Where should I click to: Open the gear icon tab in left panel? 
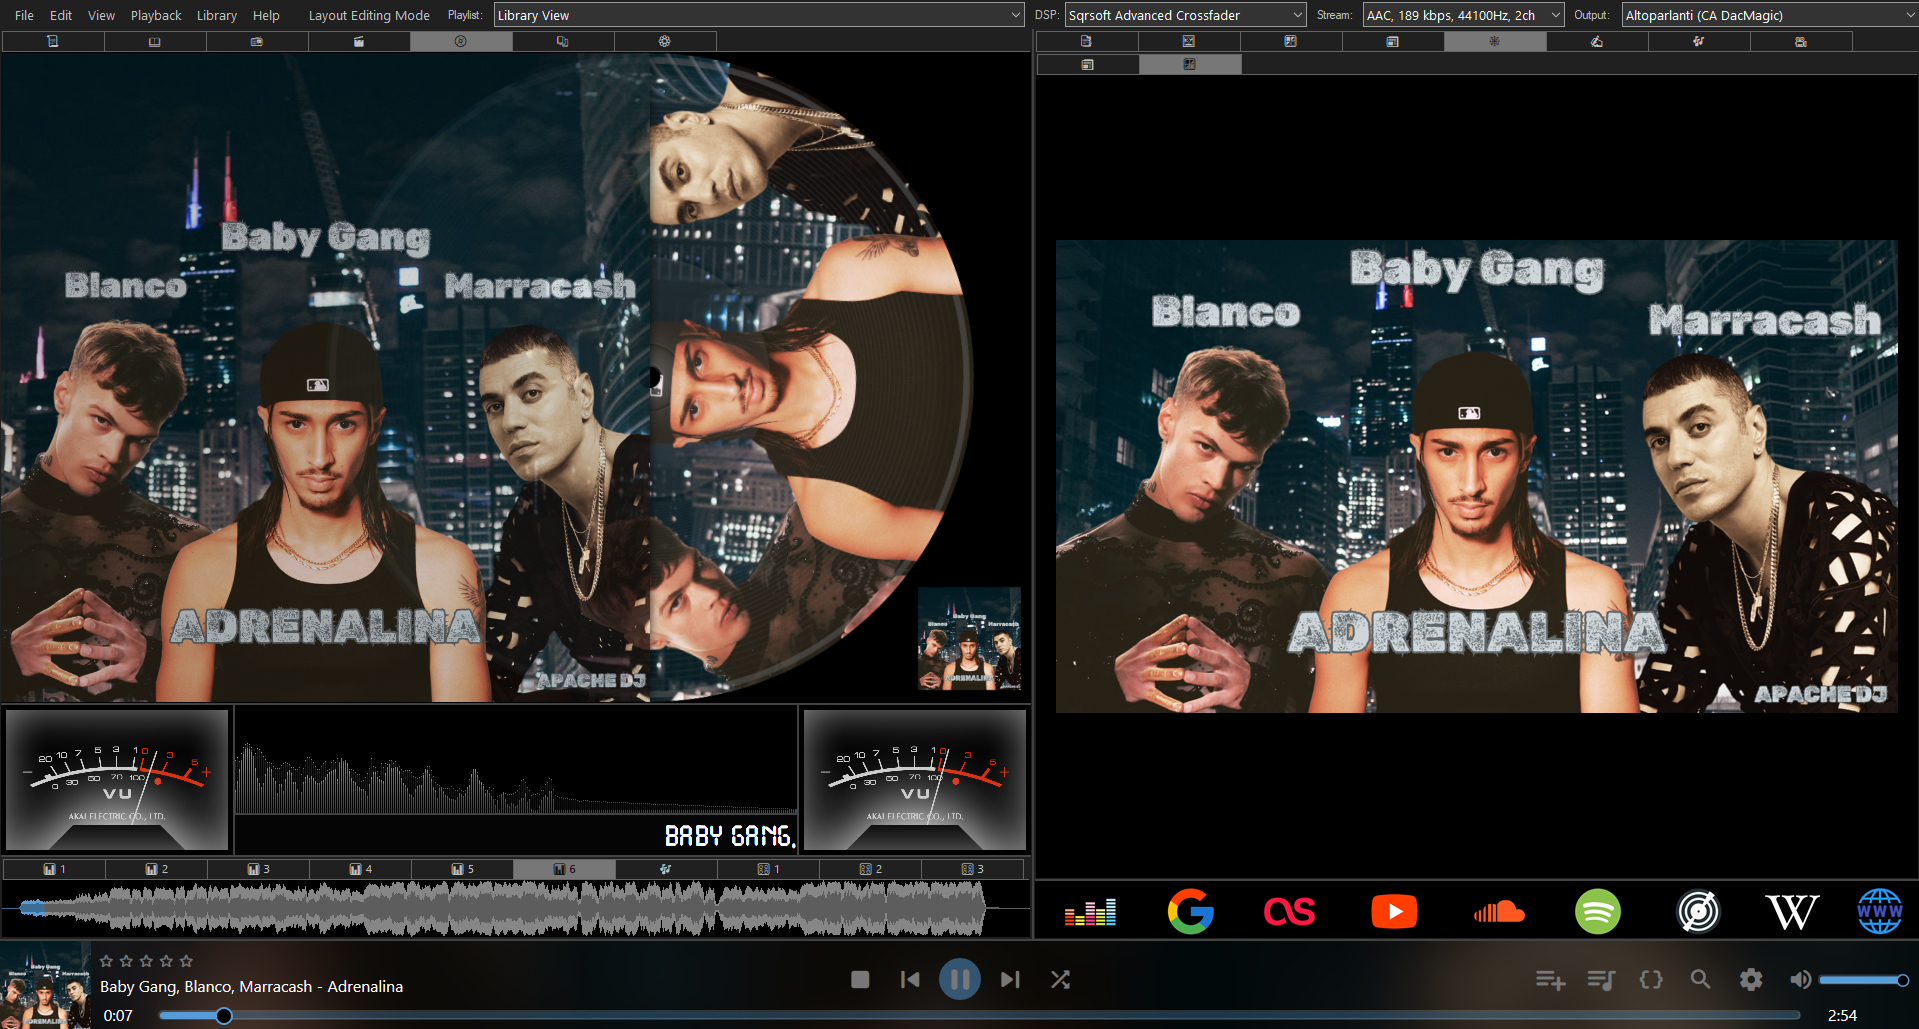pos(665,41)
